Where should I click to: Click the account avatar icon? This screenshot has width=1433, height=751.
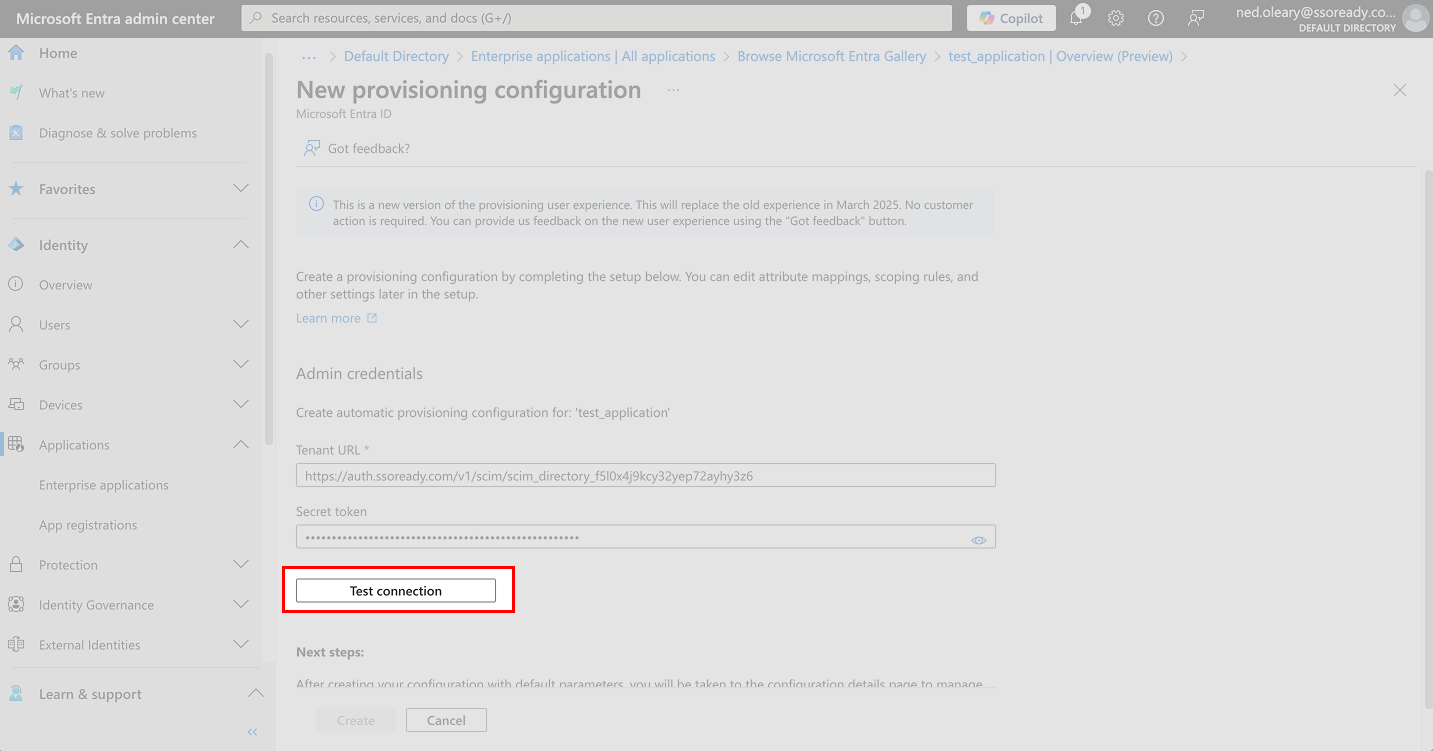tap(1415, 18)
